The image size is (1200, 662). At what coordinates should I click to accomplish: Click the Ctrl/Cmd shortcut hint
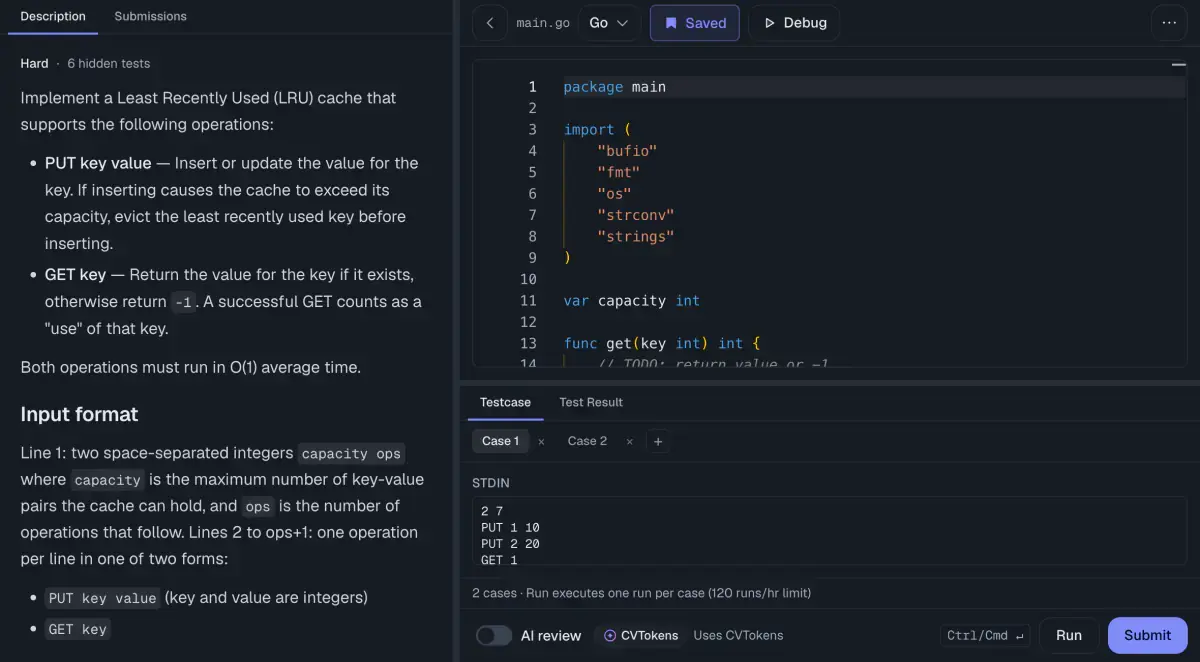(x=985, y=636)
